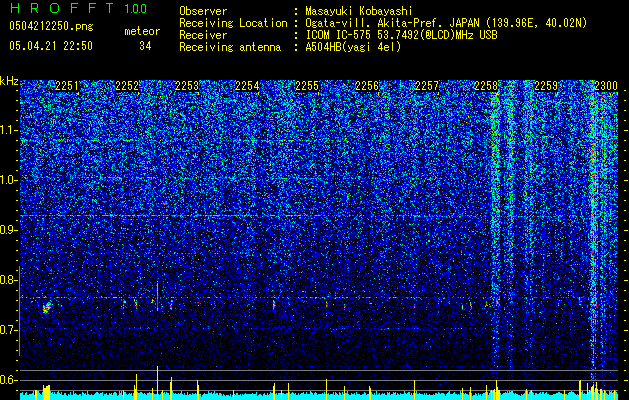Viewport: 629px width, 400px height.
Task: Click the tallest yellow peak in the bottom intensity graph
Action: (x=157, y=382)
